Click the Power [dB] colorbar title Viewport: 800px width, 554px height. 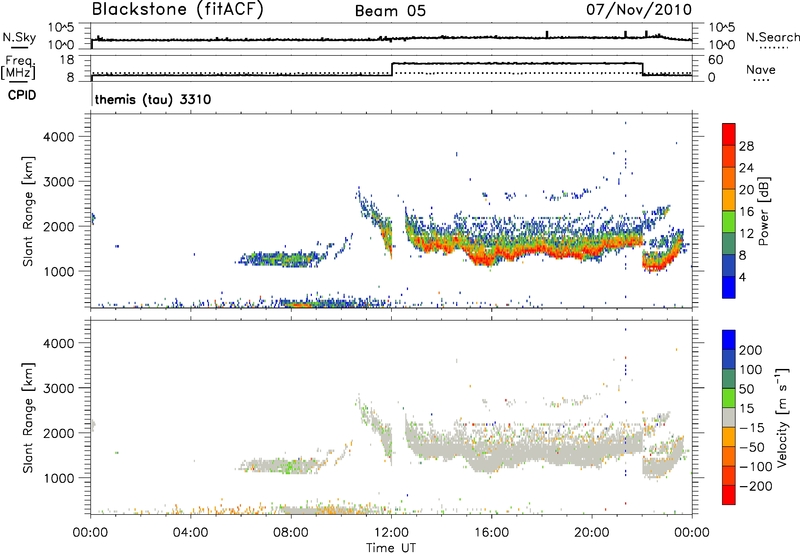pos(763,211)
